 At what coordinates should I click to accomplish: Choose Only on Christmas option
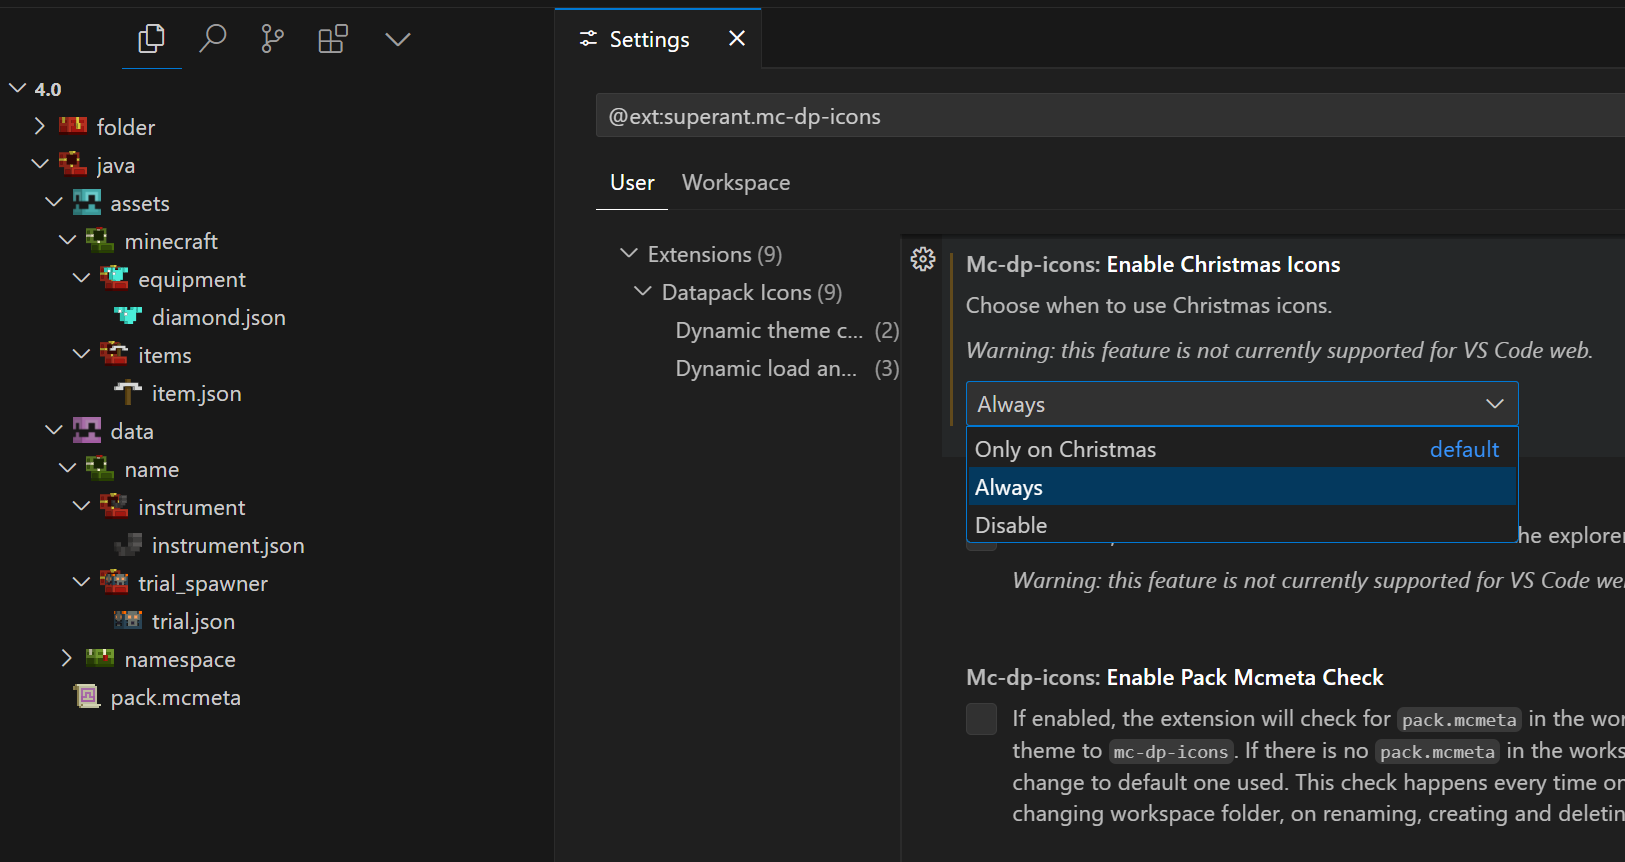pyautogui.click(x=1065, y=450)
